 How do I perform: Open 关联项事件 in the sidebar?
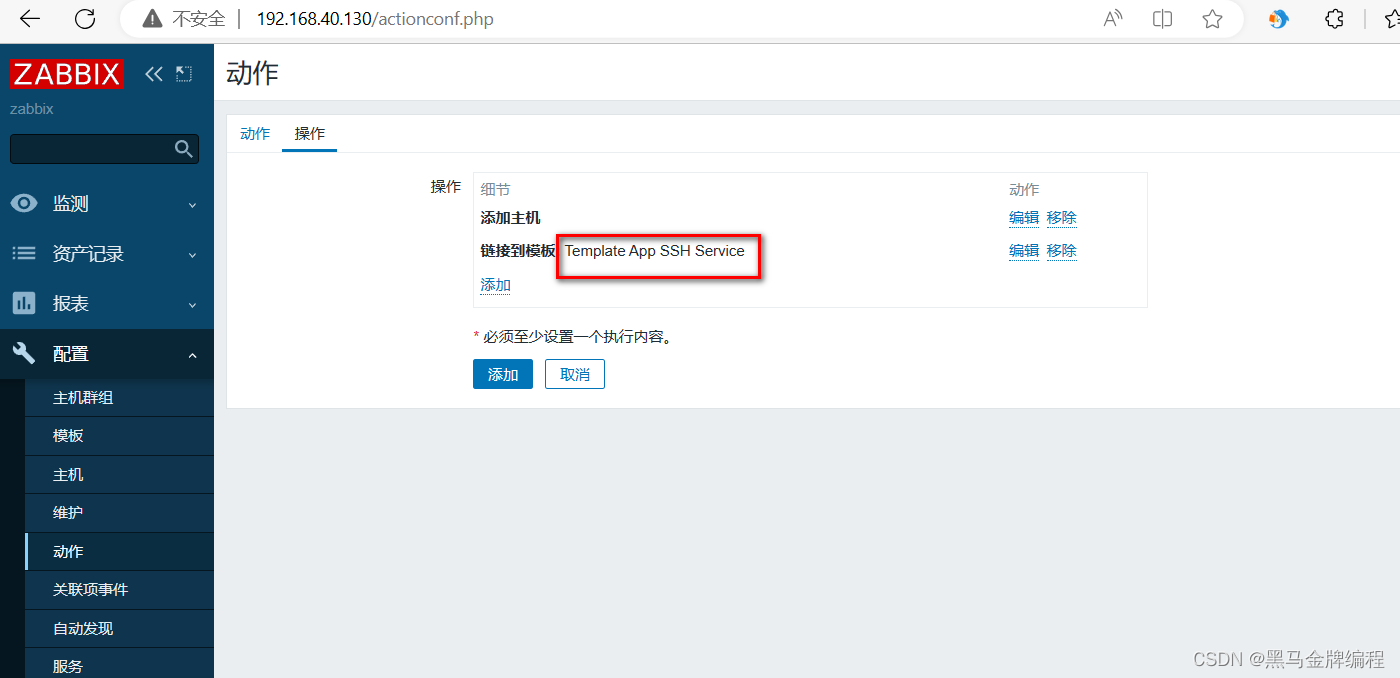(120, 590)
